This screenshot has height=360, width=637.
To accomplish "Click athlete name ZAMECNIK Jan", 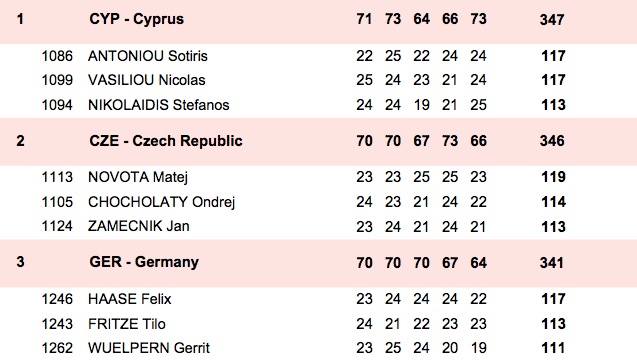I will [x=139, y=226].
